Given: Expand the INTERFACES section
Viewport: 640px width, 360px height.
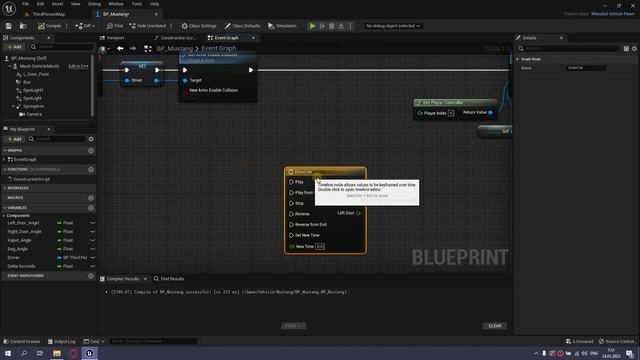Looking at the screenshot, I should click(4, 188).
